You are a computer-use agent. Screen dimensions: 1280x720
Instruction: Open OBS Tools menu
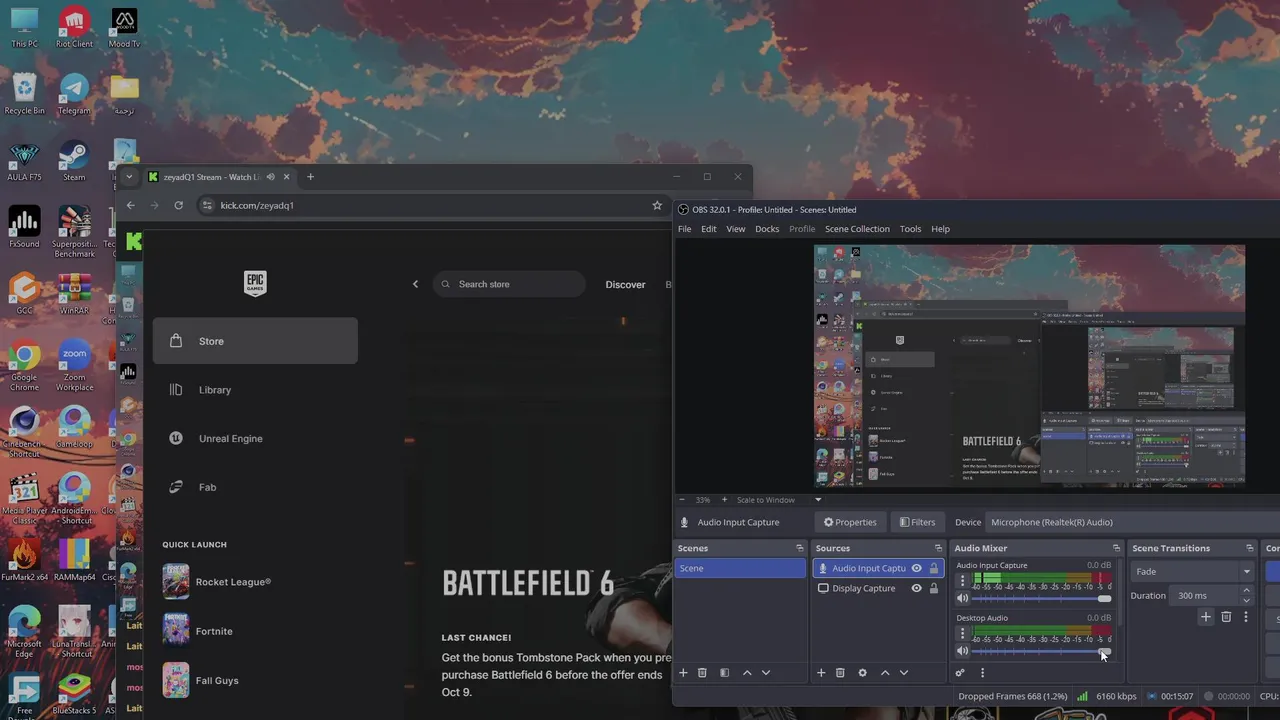click(910, 229)
